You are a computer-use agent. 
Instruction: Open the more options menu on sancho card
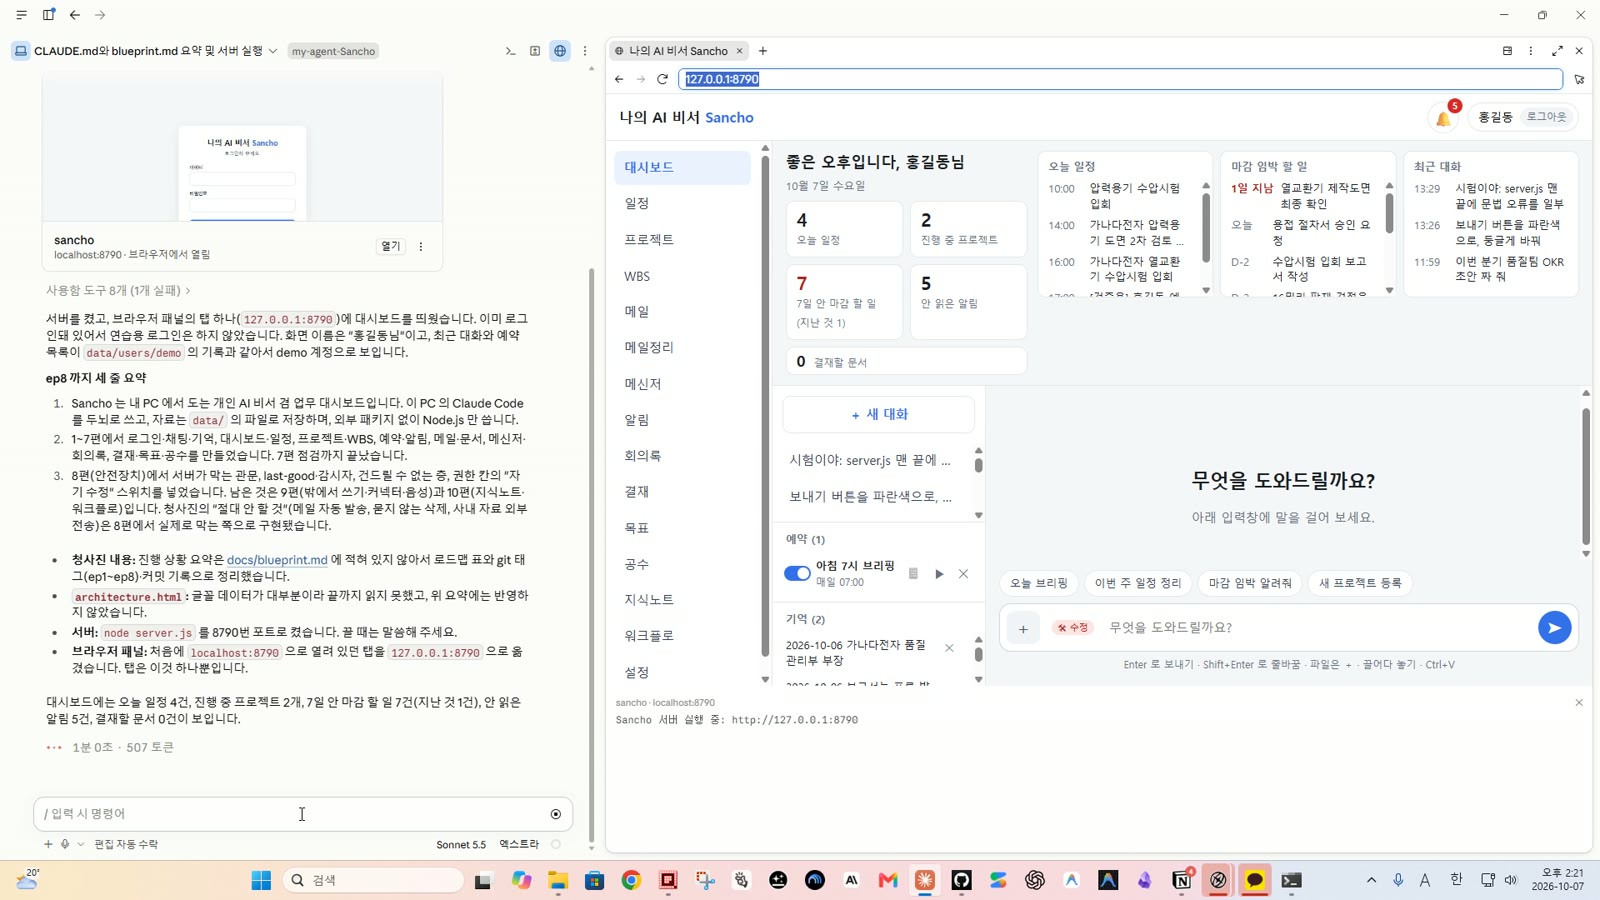click(x=421, y=247)
